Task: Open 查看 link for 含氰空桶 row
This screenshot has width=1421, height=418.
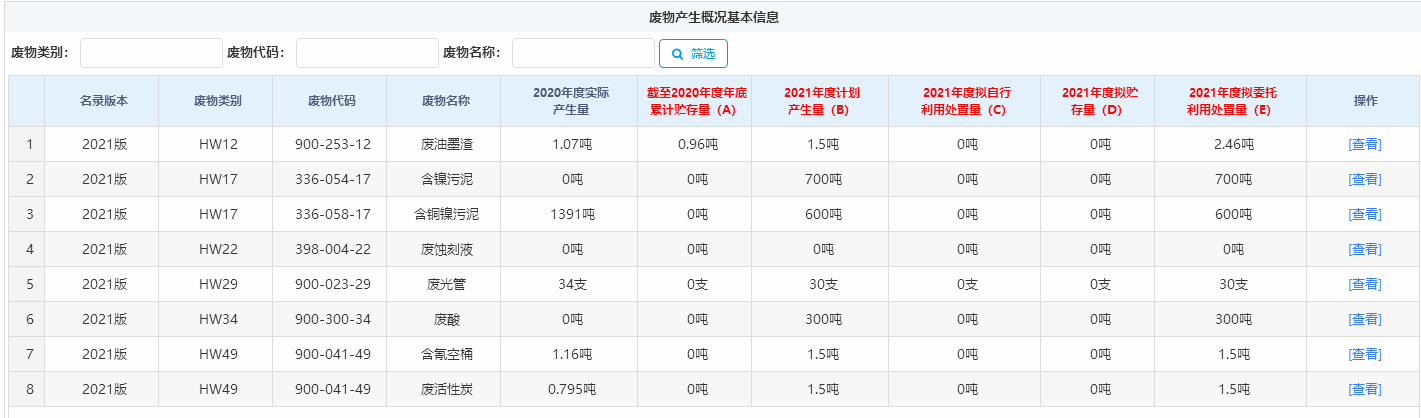Action: 1365,354
